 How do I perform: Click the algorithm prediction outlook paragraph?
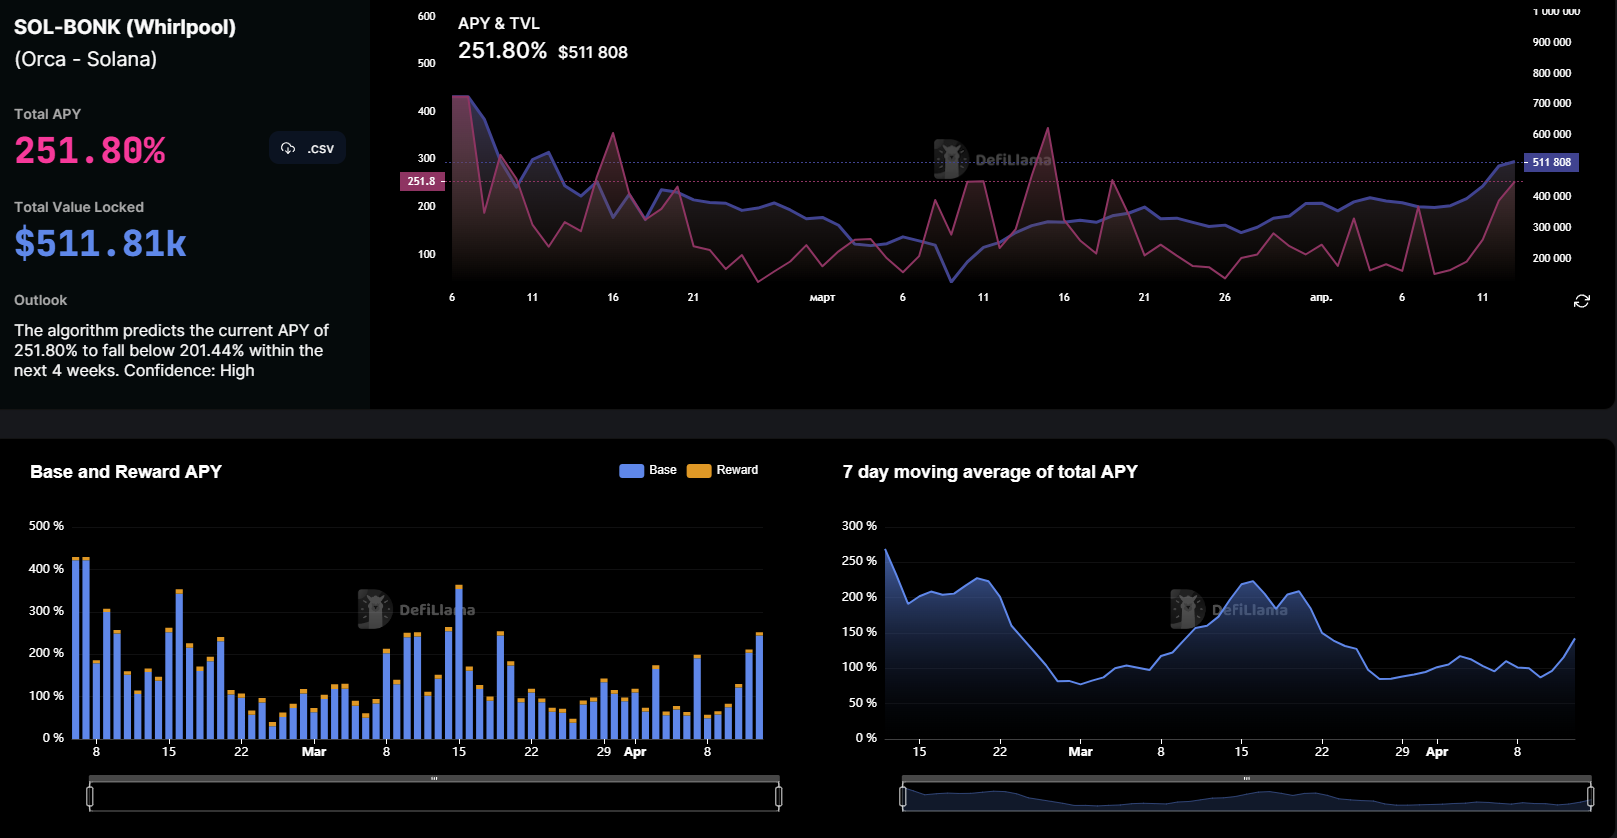171,350
